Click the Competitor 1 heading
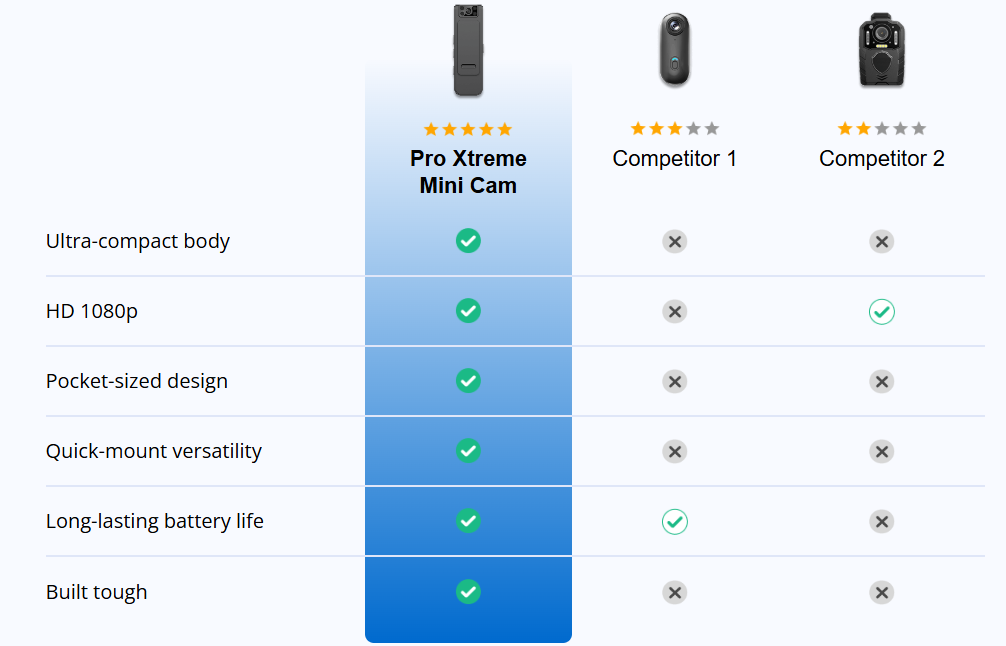 [674, 159]
